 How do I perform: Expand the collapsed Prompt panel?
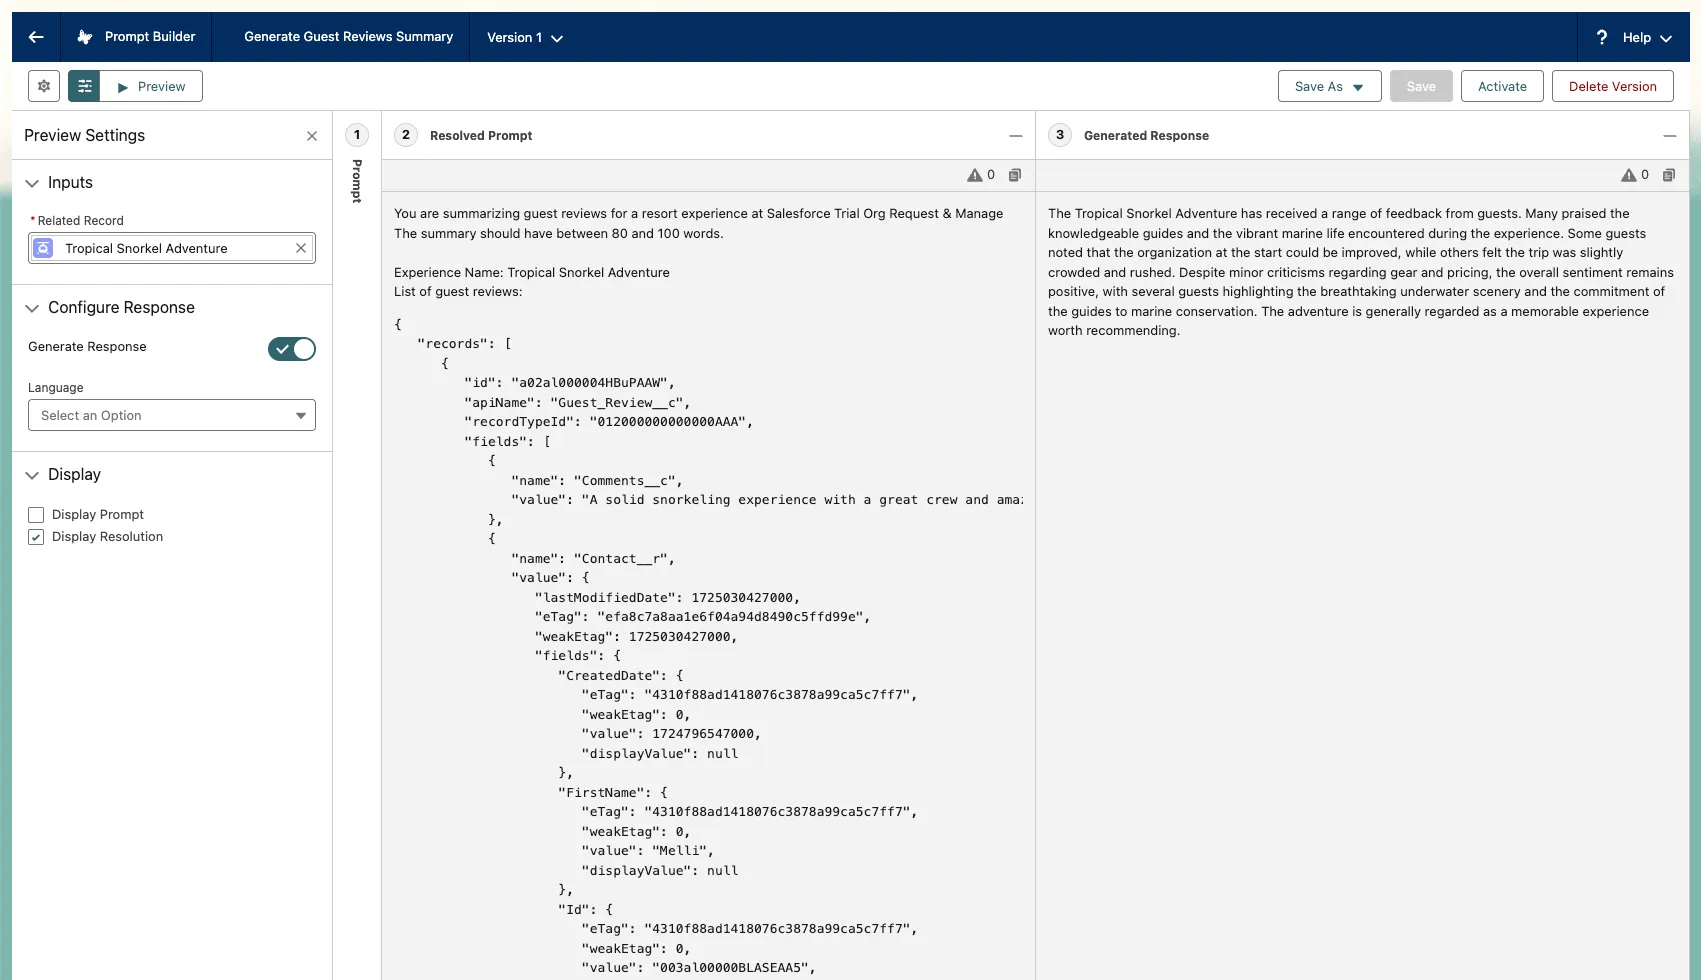(357, 135)
